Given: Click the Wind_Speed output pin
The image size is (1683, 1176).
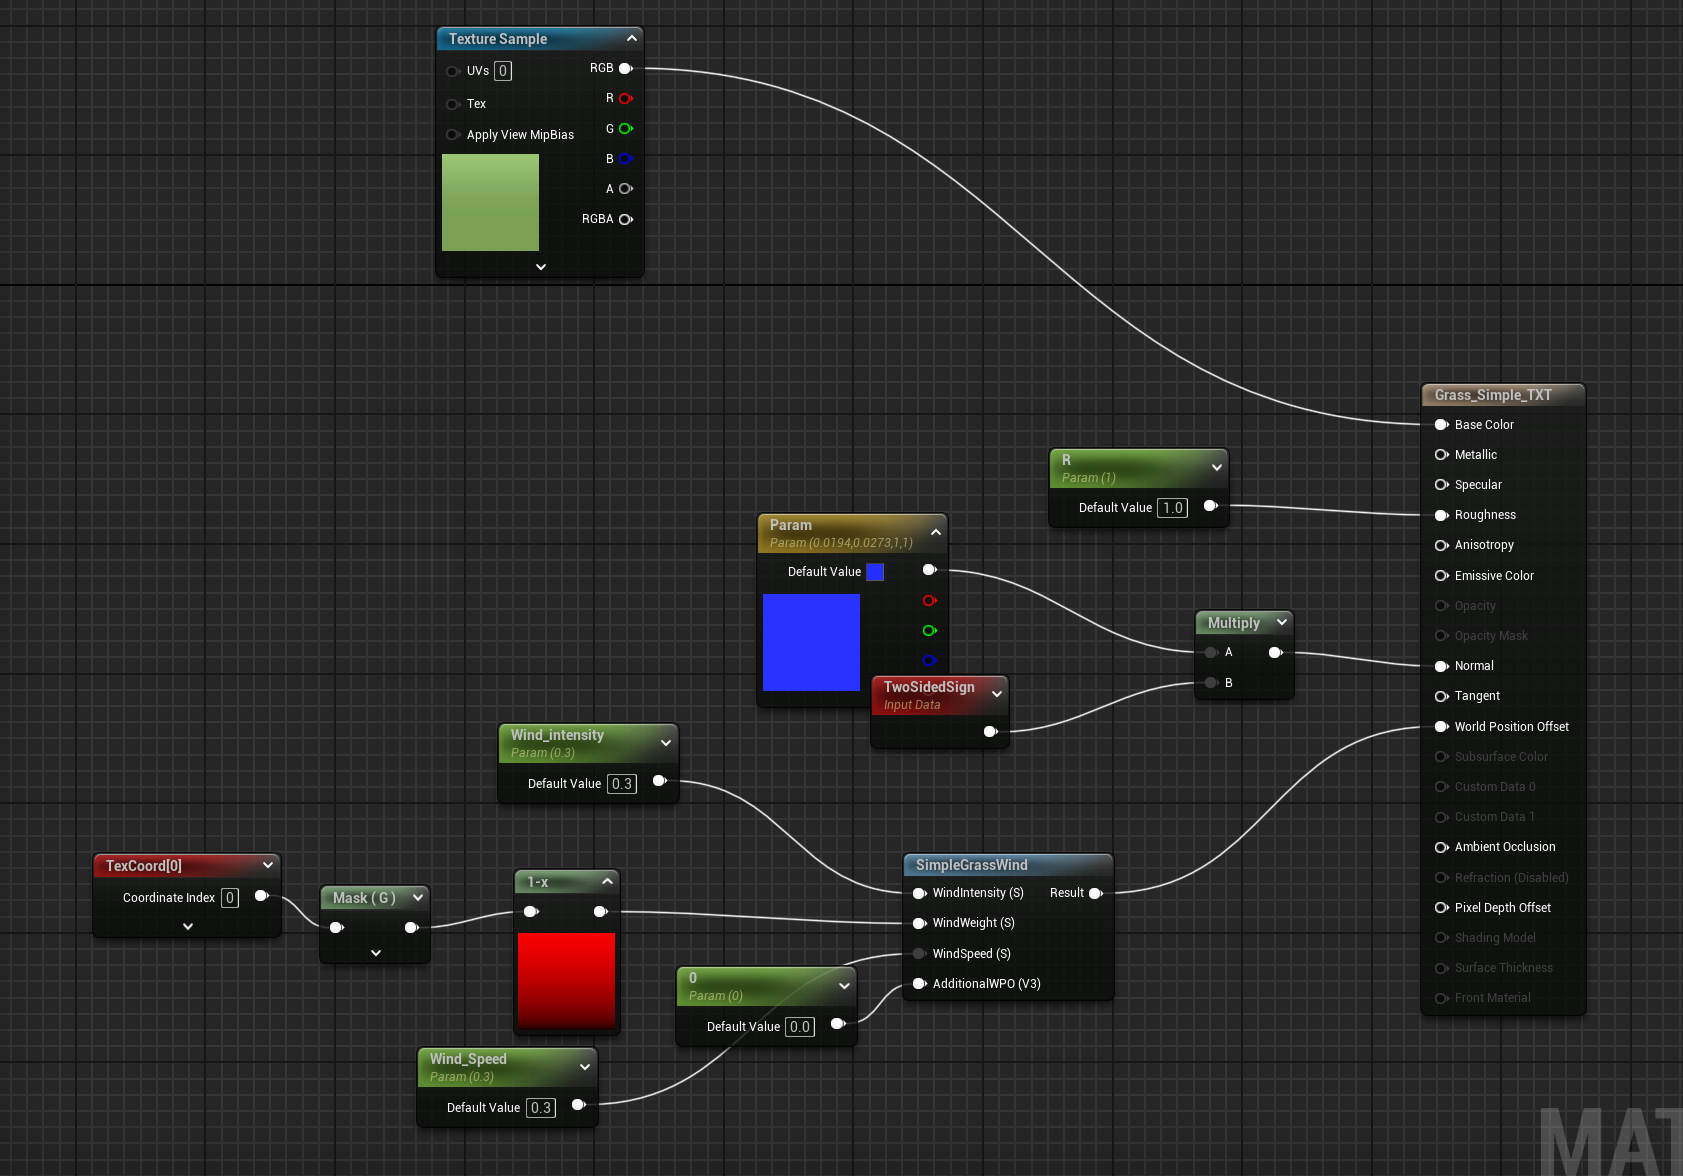Looking at the screenshot, I should pos(579,1104).
